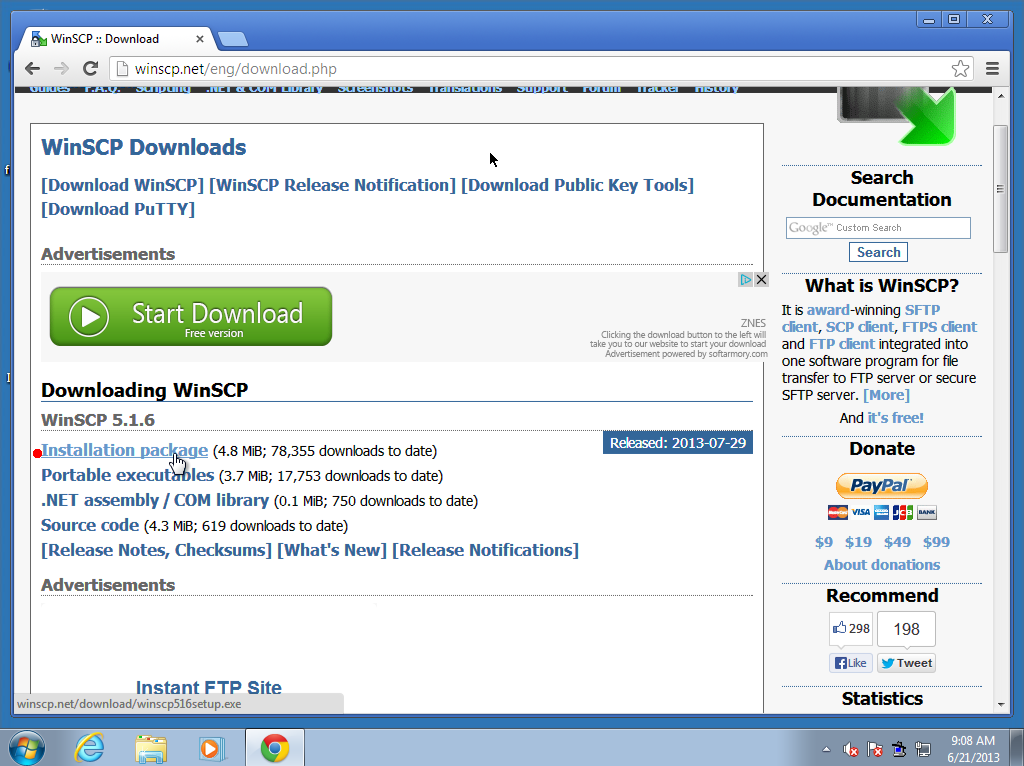Open the [Download PuTTY] link
Image resolution: width=1024 pixels, height=766 pixels.
[118, 210]
